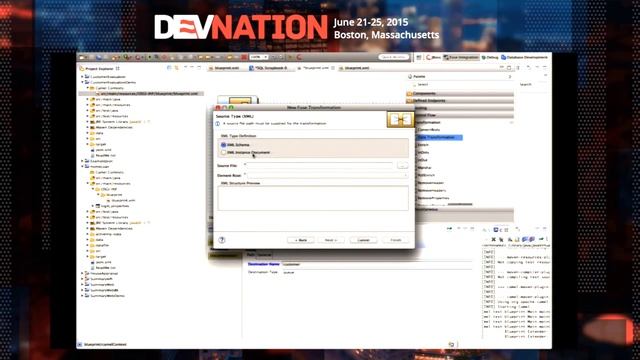Expand the CustomerEvaluation project
Viewport: 640px width, 360px height.
pos(82,77)
